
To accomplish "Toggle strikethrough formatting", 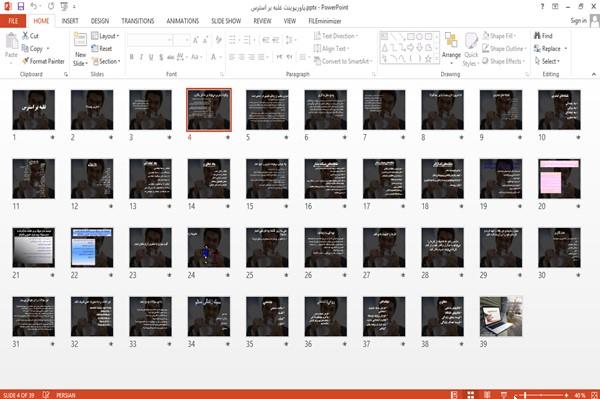I will (x=171, y=57).
